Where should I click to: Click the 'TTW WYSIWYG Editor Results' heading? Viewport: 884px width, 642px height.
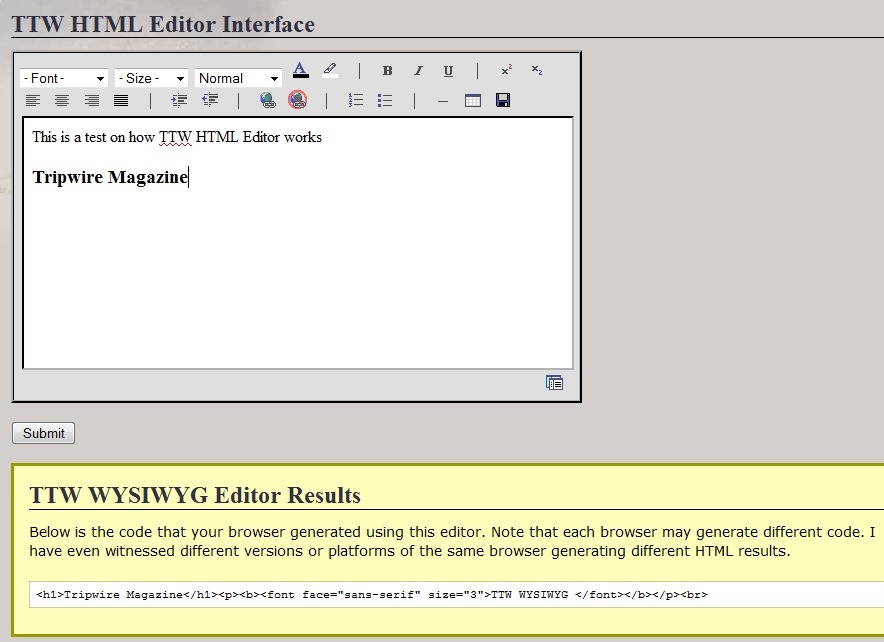[195, 495]
